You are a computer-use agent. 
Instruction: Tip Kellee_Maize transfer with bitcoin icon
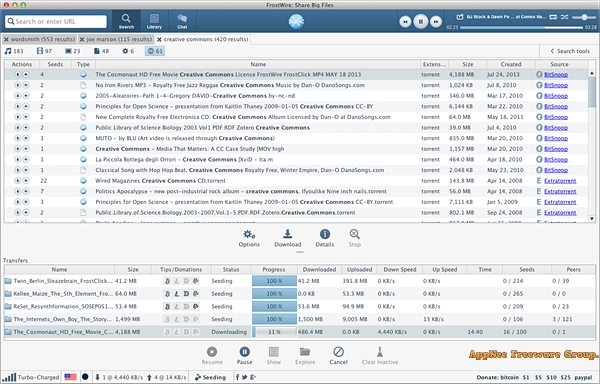[x=167, y=294]
